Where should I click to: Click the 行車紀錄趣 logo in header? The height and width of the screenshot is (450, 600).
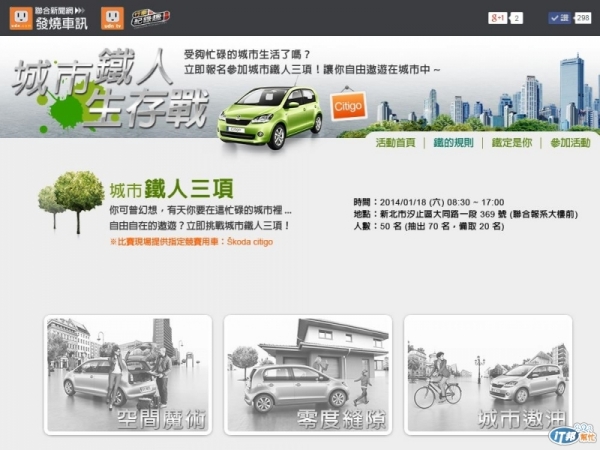tap(150, 18)
